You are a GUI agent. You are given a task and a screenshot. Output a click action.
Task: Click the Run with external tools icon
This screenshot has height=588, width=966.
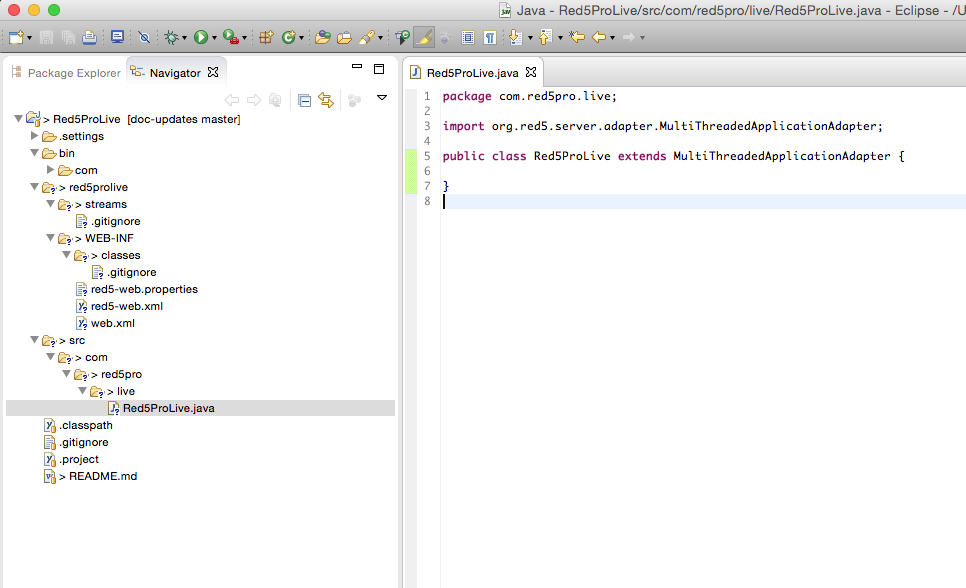(230, 38)
